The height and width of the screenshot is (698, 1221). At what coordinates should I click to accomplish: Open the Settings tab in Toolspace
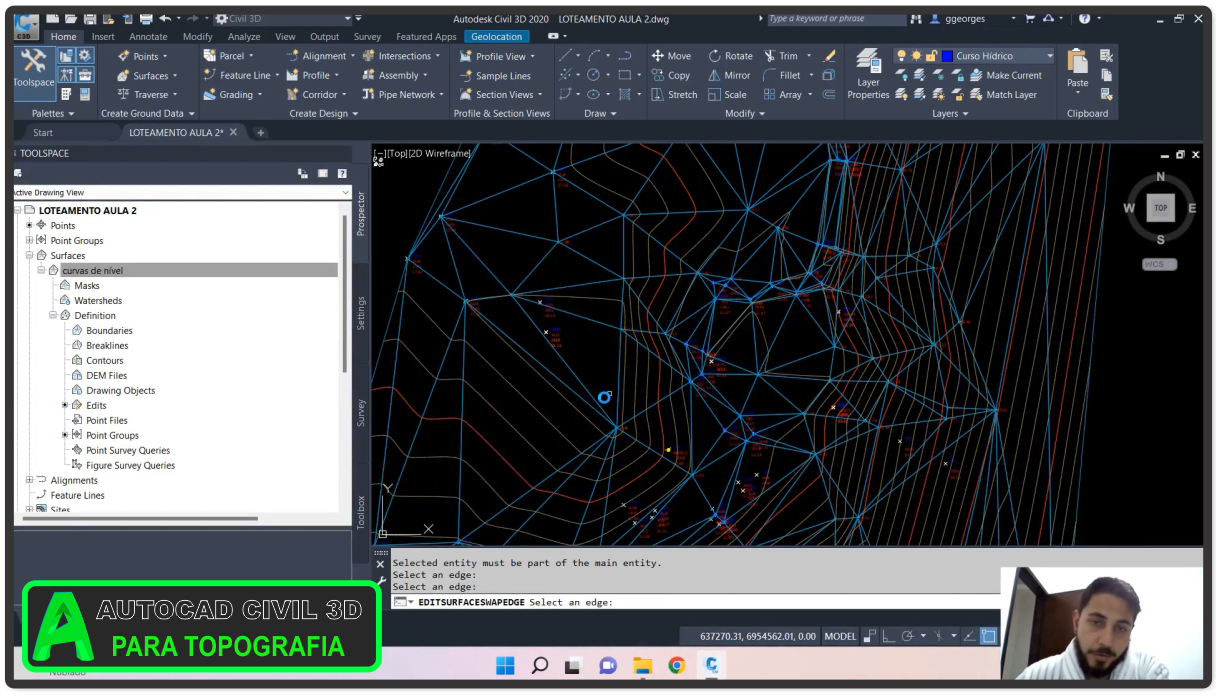(x=361, y=313)
